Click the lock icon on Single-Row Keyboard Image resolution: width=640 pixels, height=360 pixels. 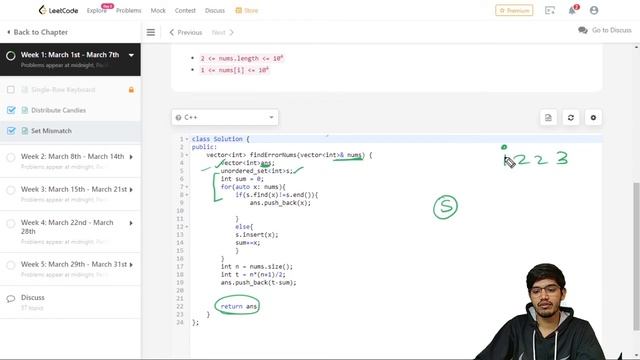(x=131, y=89)
